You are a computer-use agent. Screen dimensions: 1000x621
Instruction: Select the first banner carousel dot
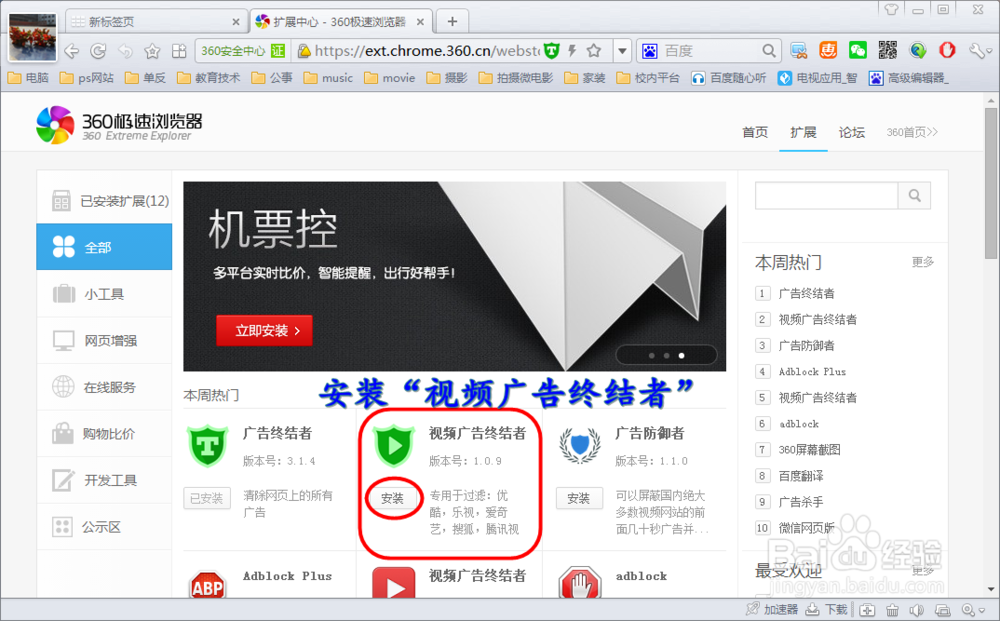tap(651, 355)
